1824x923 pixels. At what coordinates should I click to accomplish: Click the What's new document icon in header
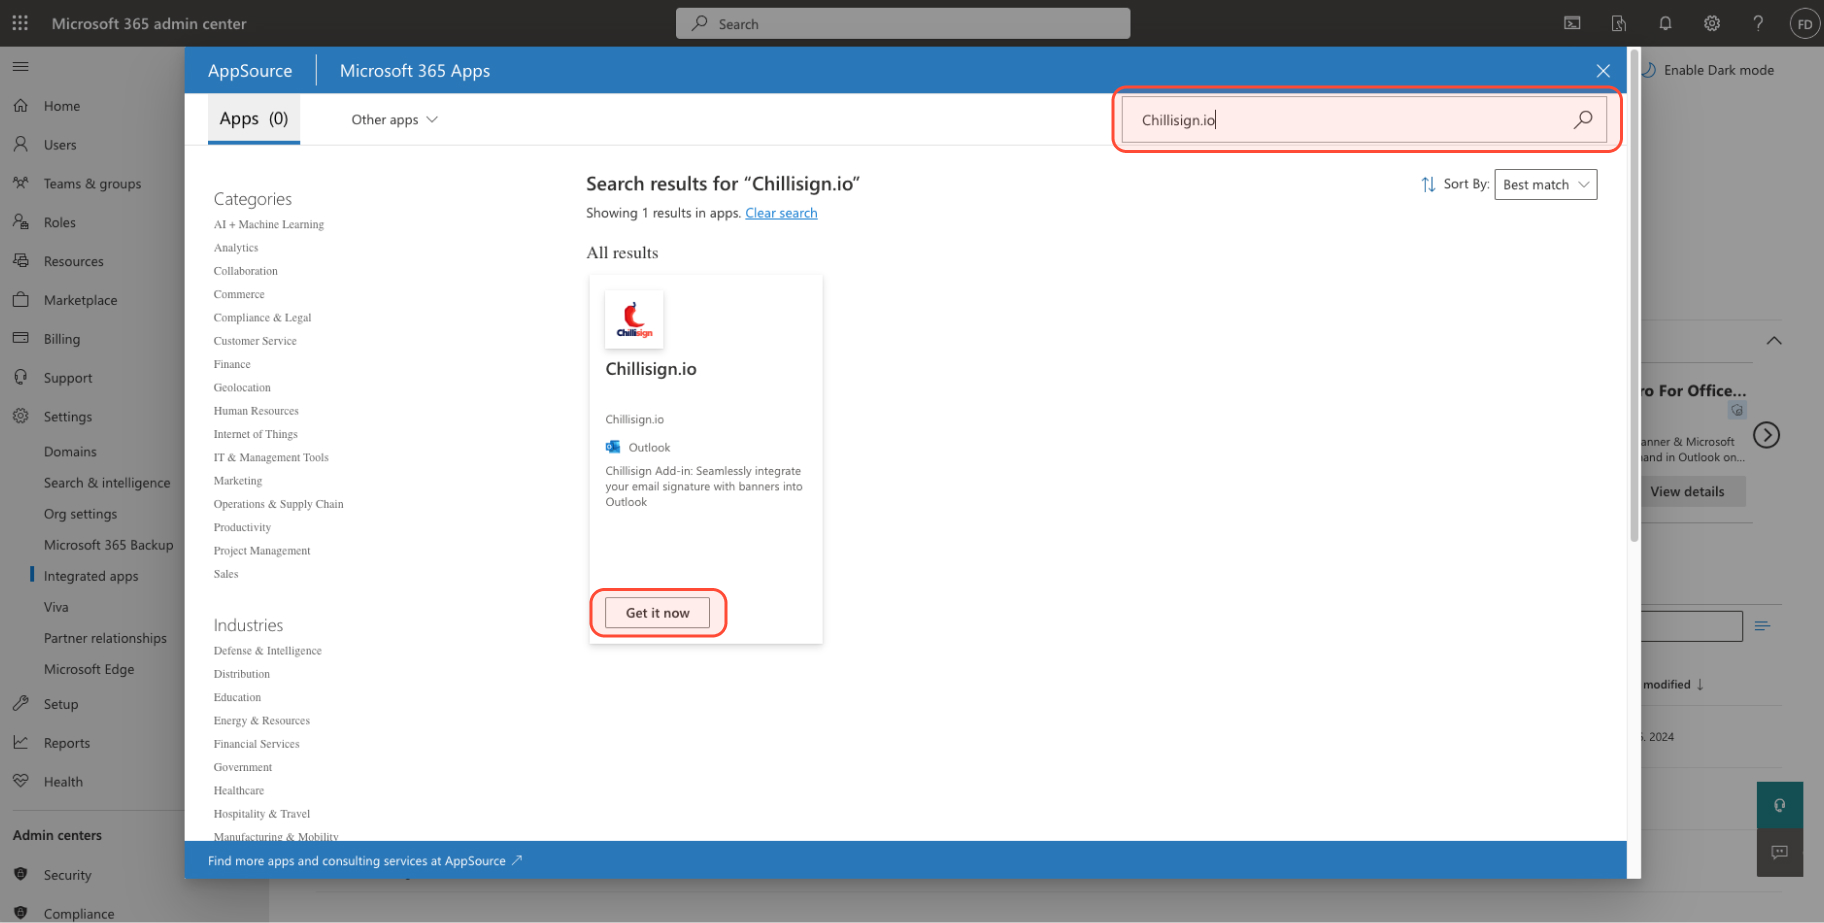point(1619,23)
